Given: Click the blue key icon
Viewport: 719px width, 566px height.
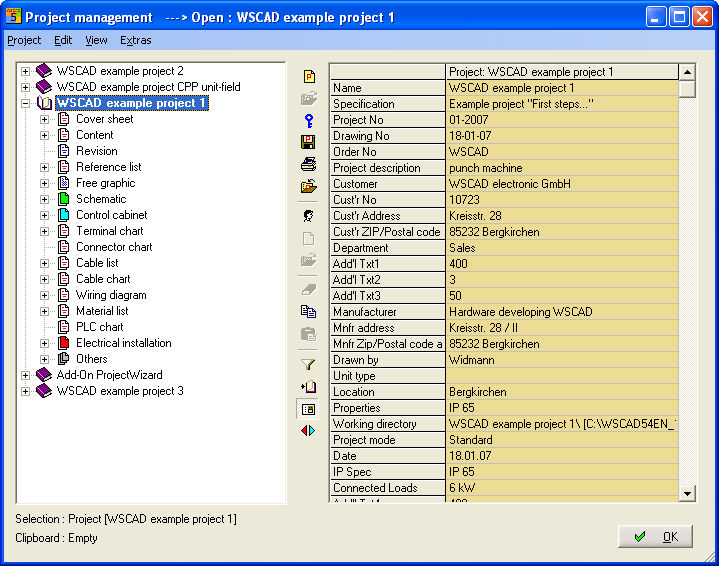Looking at the screenshot, I should (x=309, y=121).
